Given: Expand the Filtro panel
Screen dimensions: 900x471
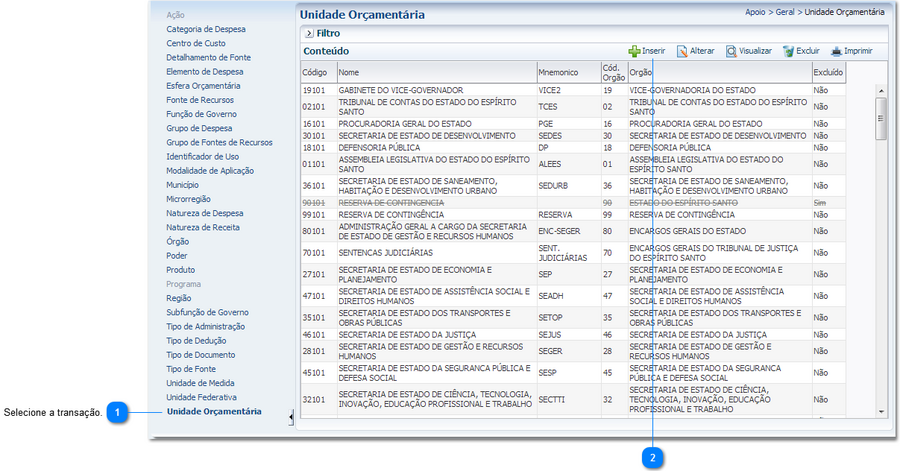Looking at the screenshot, I should (x=309, y=33).
